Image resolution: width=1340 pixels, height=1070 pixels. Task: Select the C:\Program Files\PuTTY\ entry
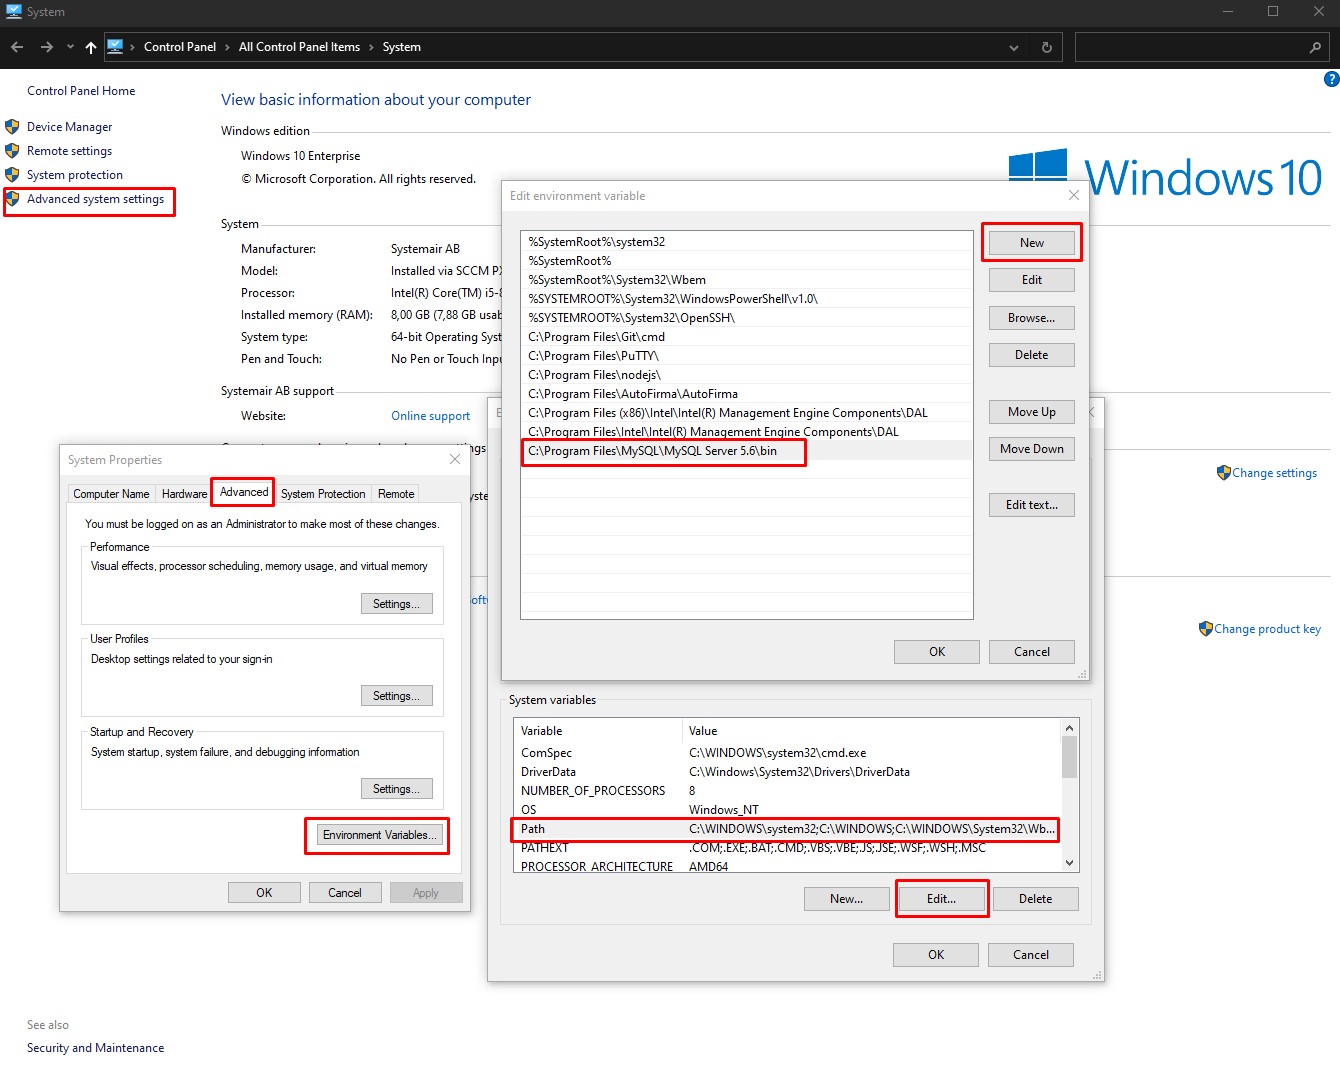click(747, 356)
